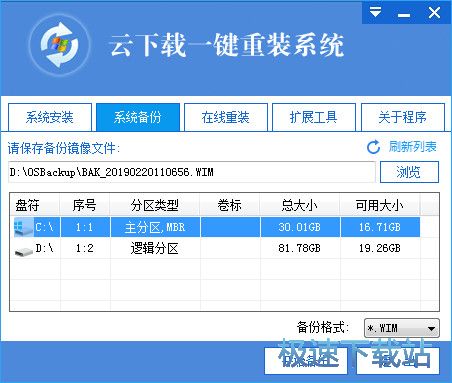The image size is (452, 383).
Task: Click the app logo with circular arrows
Action: click(59, 45)
